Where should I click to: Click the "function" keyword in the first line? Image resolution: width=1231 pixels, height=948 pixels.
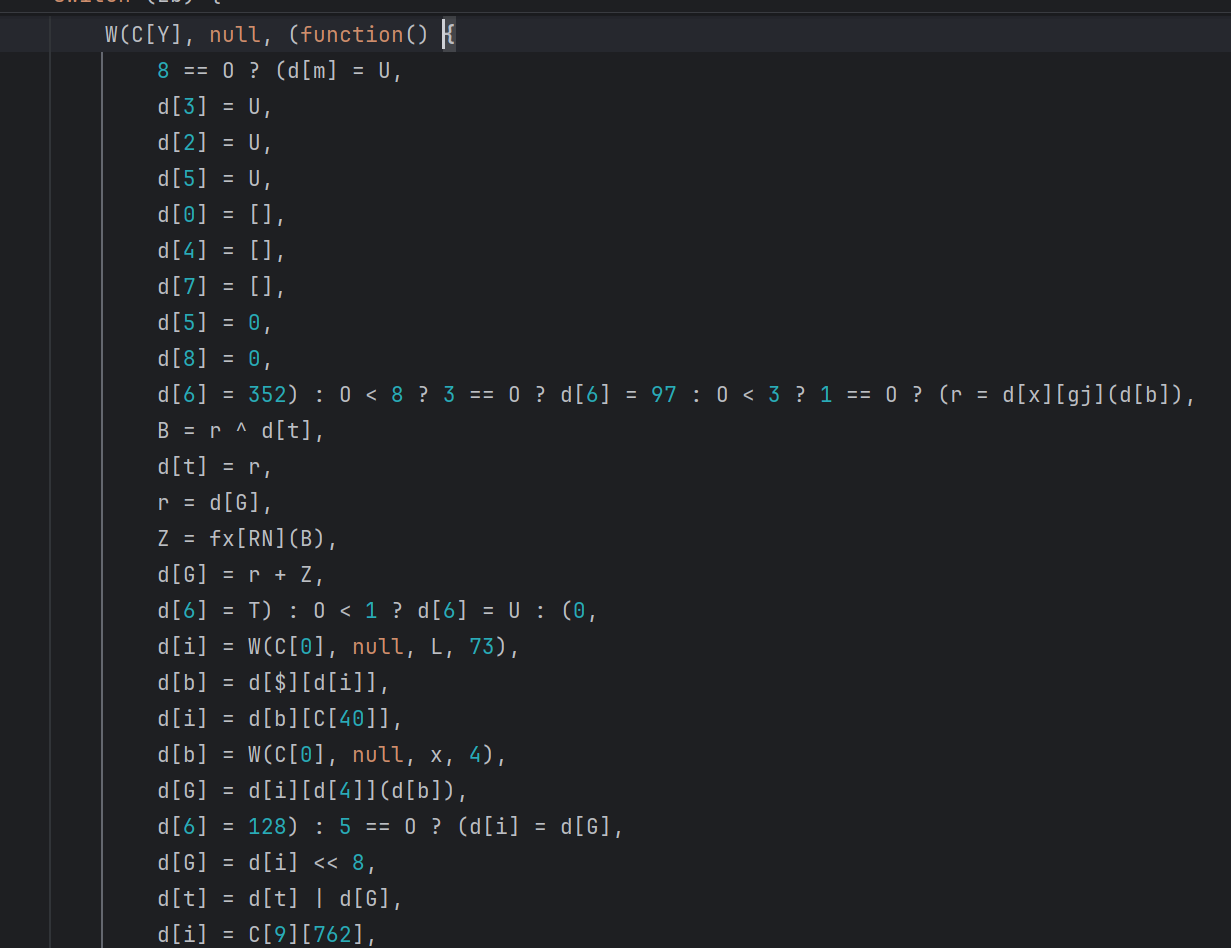pos(352,35)
